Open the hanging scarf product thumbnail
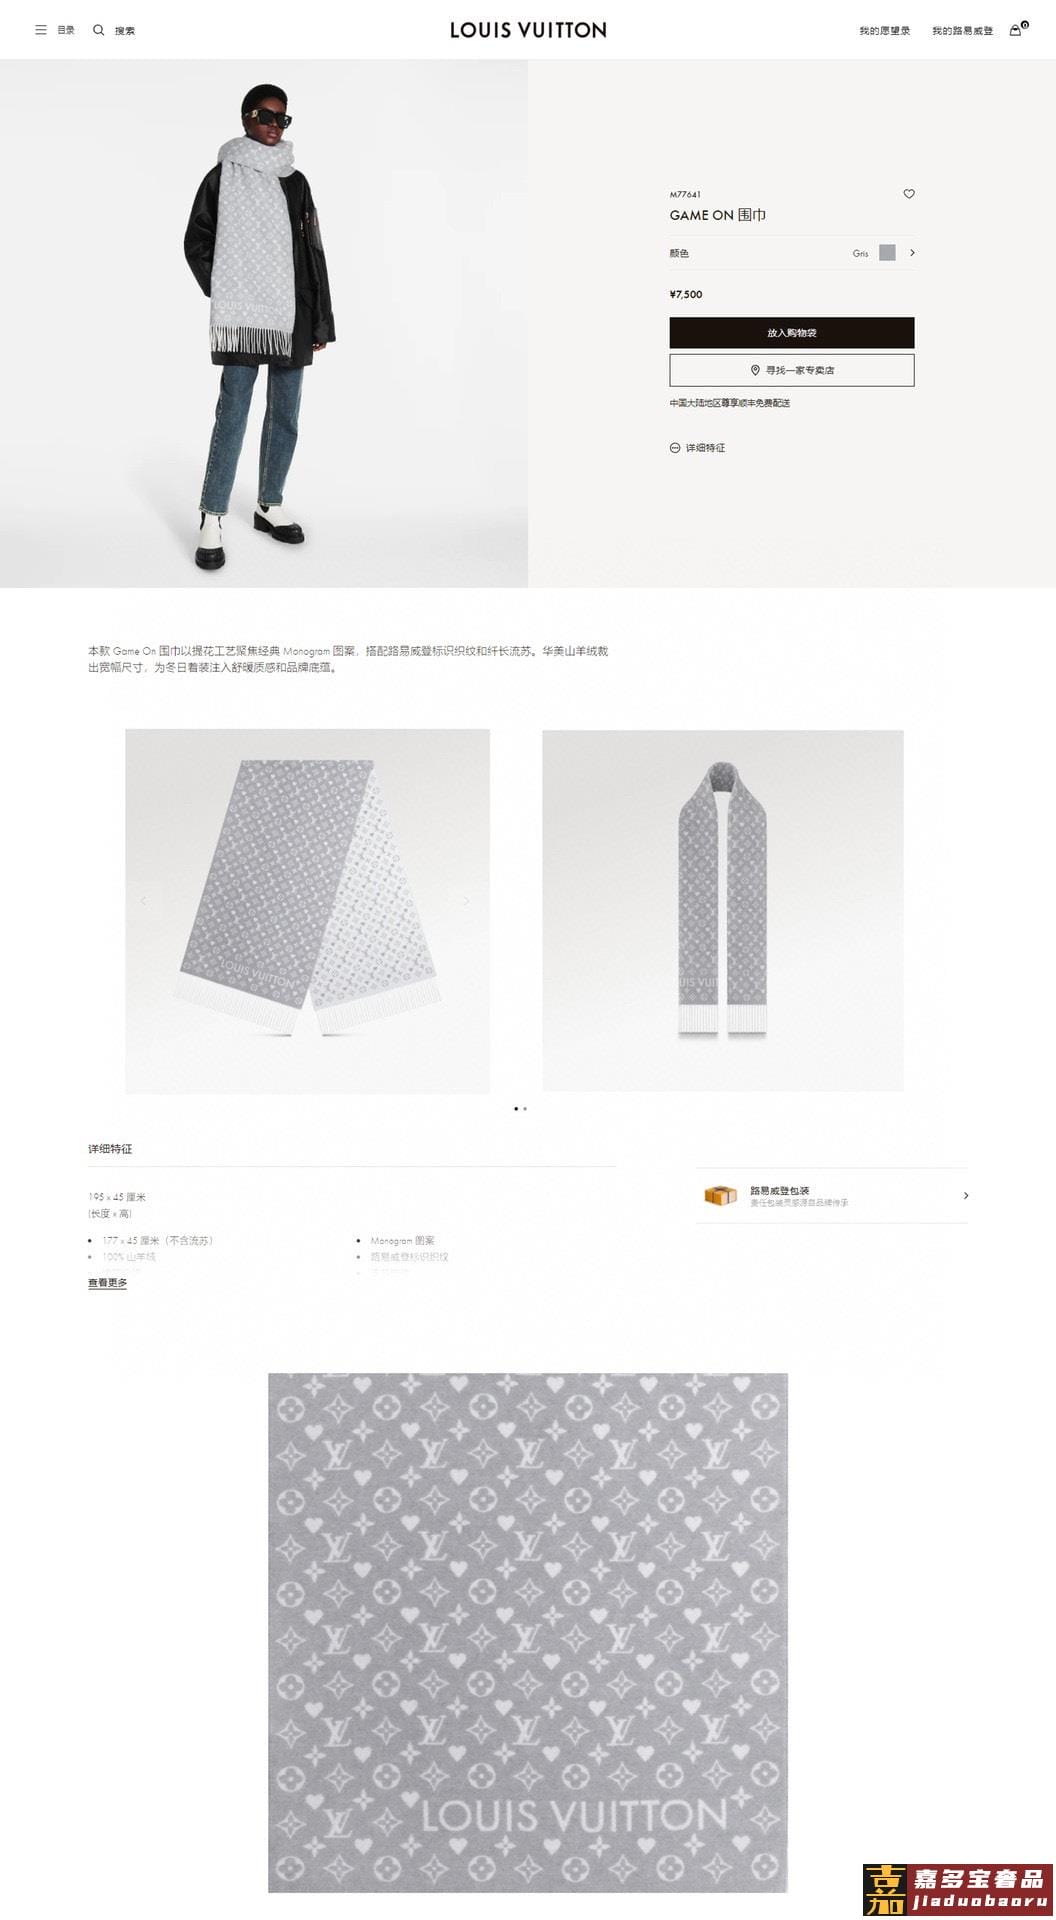The image size is (1056, 1920). (x=723, y=910)
